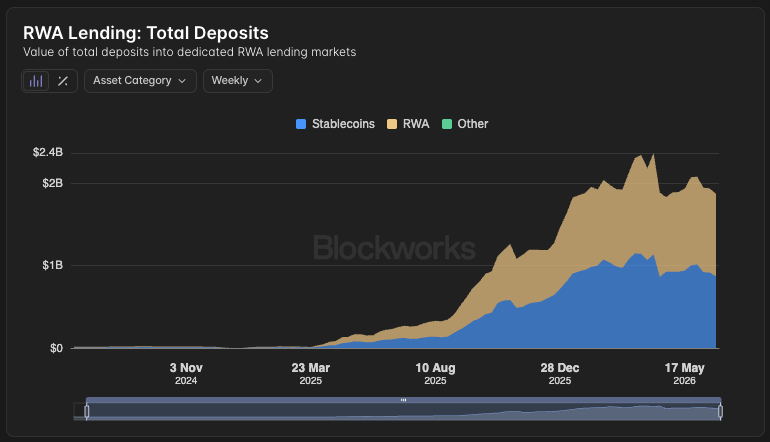This screenshot has width=770, height=442.
Task: Click the "RWA Lending: Total Deposits" title
Action: click(x=146, y=33)
